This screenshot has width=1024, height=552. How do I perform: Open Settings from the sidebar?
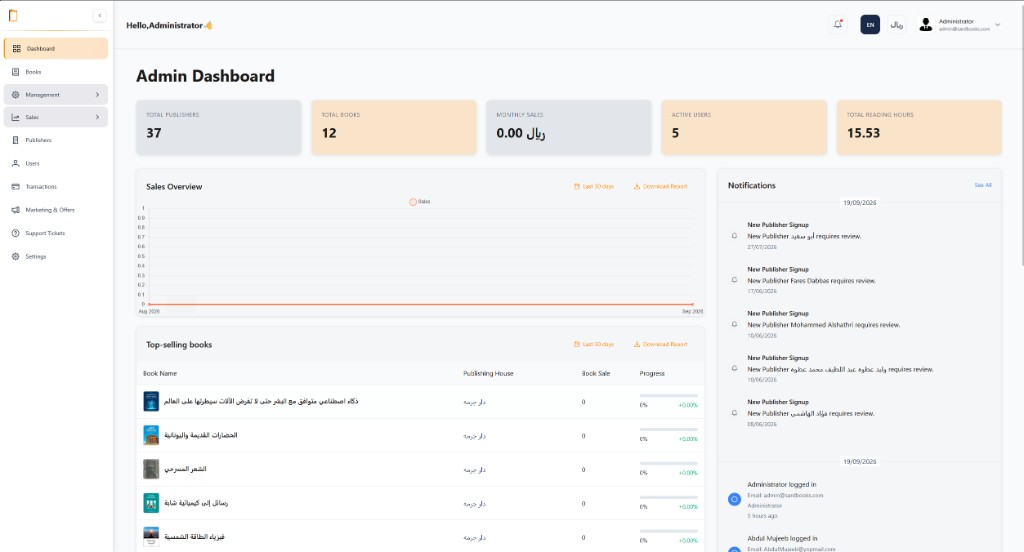click(56, 257)
